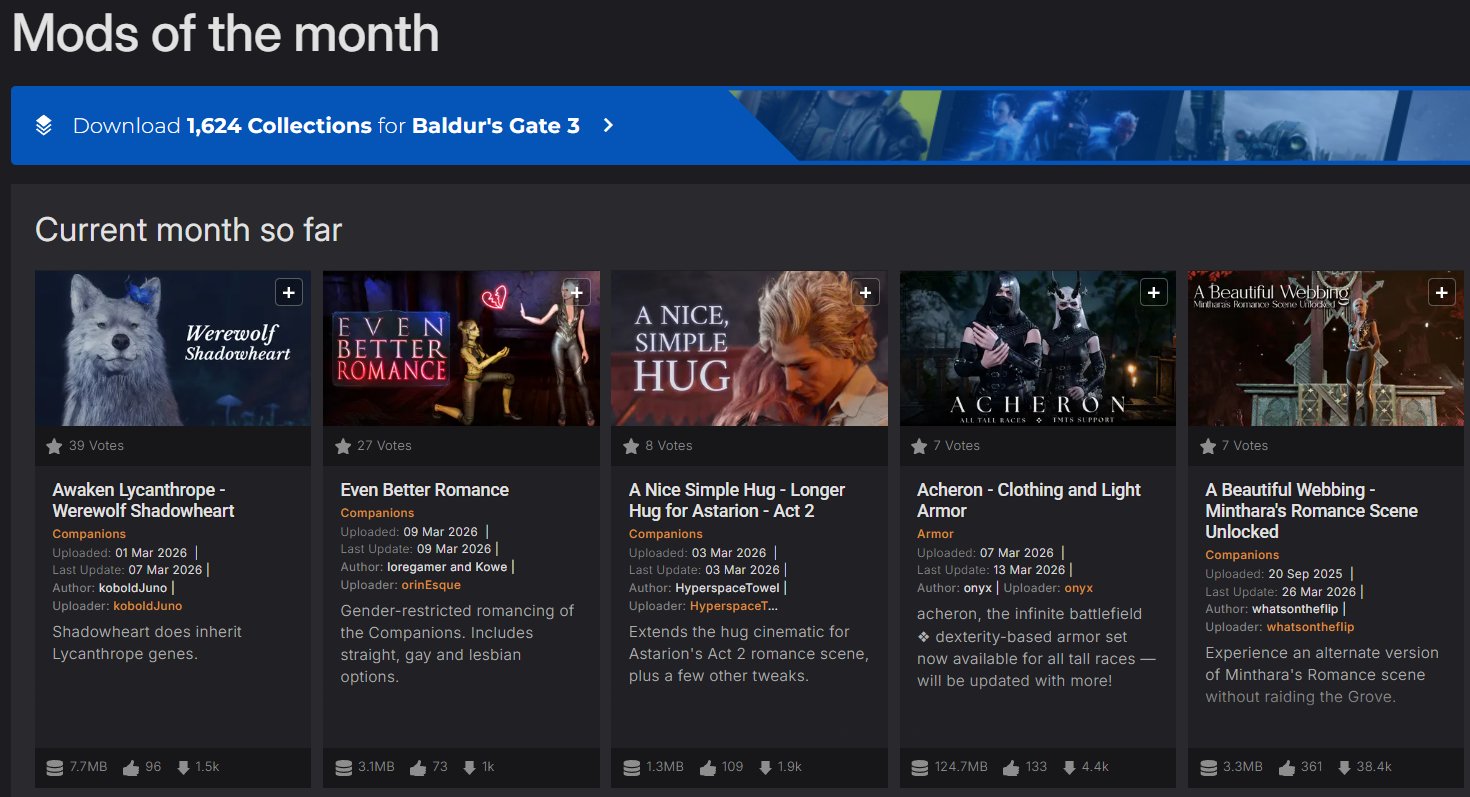Open uploader onyx's profile link

point(1079,588)
